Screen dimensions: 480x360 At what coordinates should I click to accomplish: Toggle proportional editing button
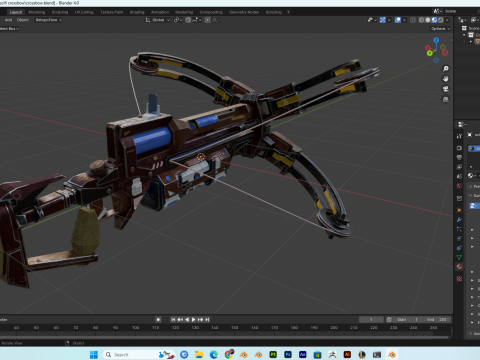click(207, 20)
